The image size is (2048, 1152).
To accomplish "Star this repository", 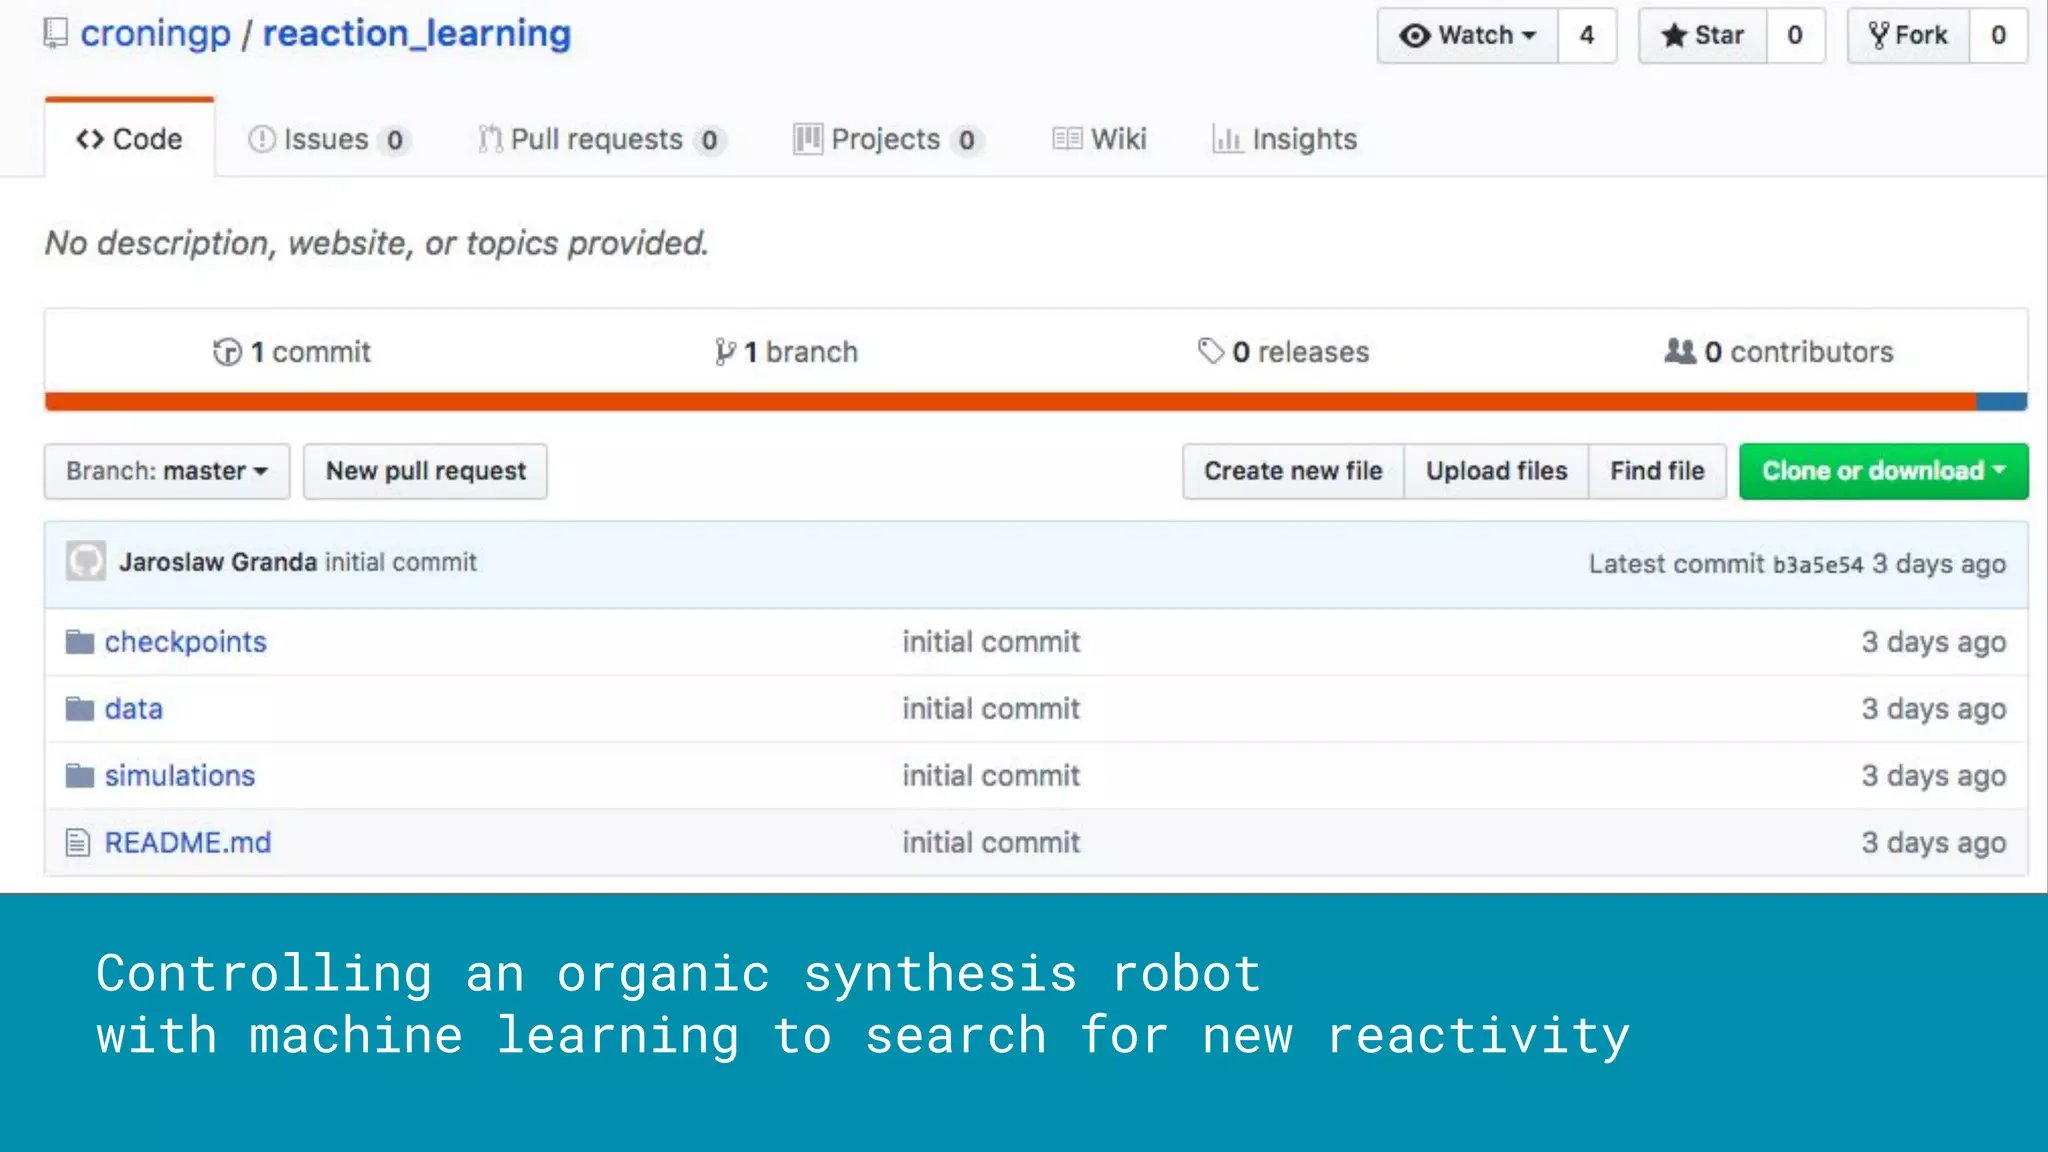I will tap(1702, 36).
